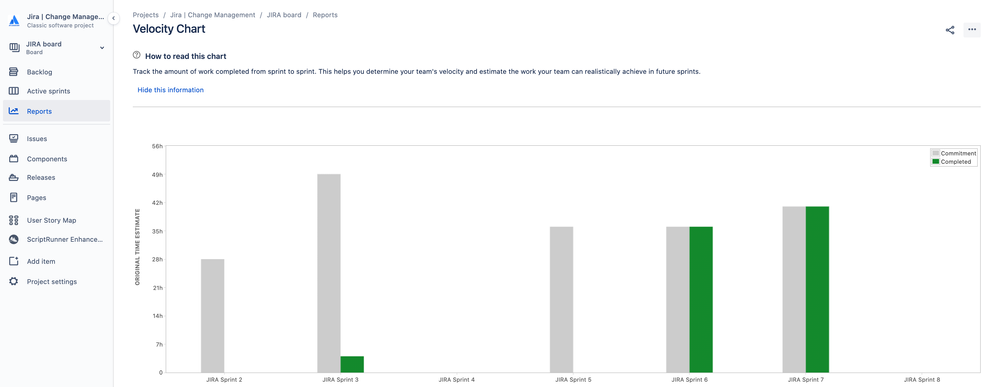Click the Backlog stack icon
This screenshot has width=998, height=387.
13,72
